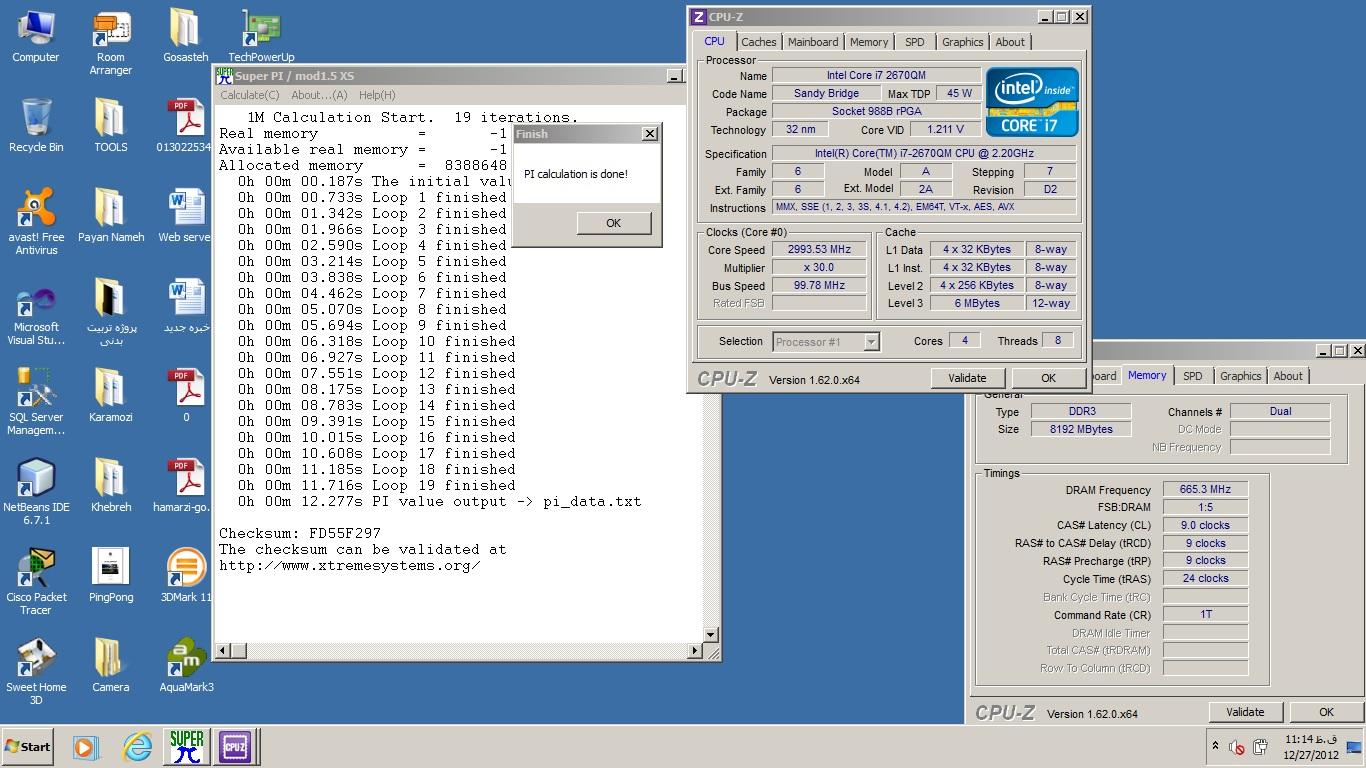The image size is (1366, 768).
Task: Open the About...(A) menu in Super PI
Action: tap(319, 95)
